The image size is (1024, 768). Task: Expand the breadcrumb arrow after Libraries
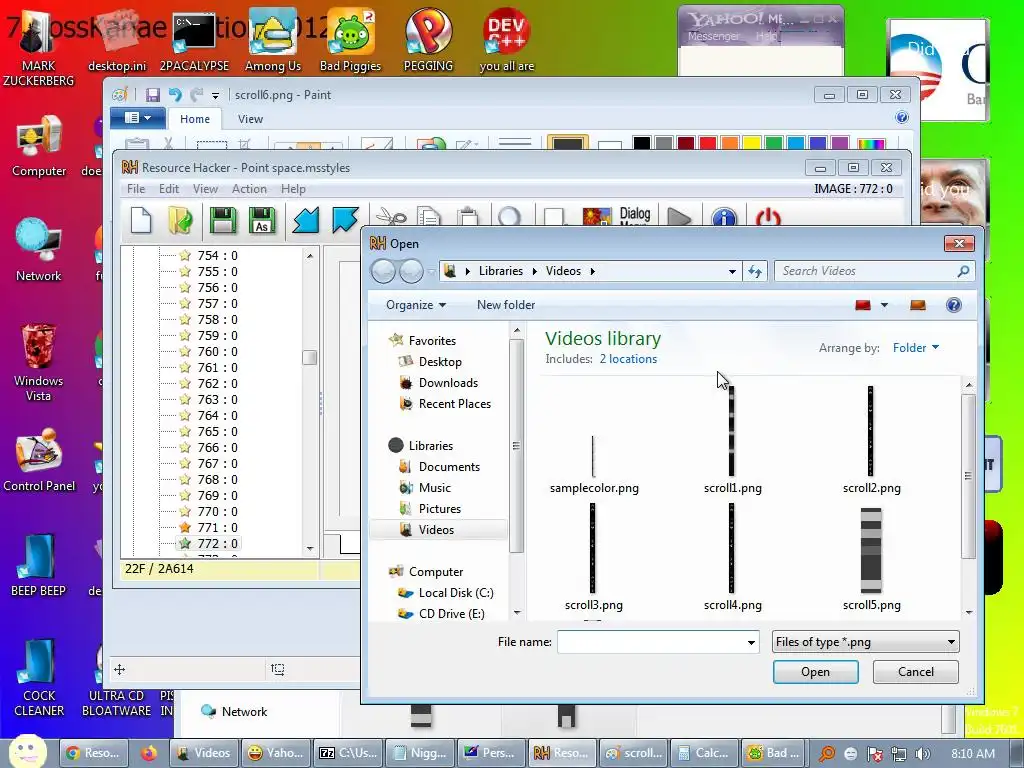[x=534, y=271]
